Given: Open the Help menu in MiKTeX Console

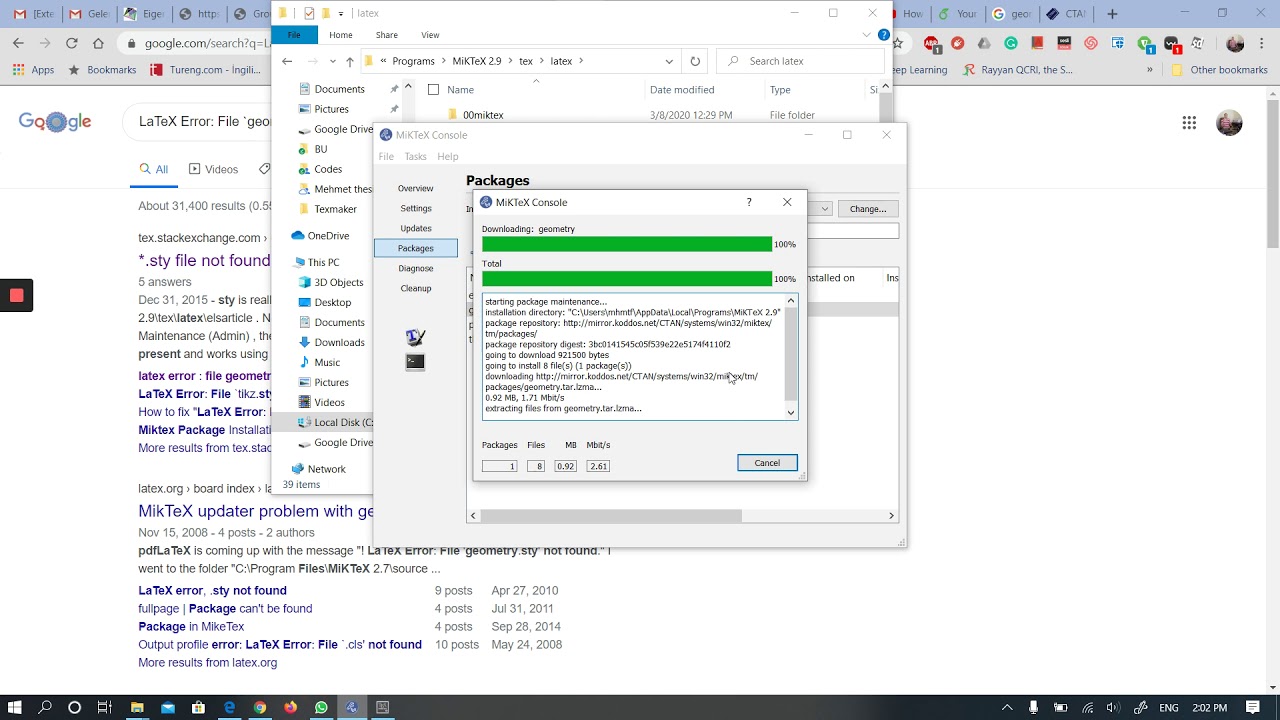Looking at the screenshot, I should pyautogui.click(x=447, y=156).
